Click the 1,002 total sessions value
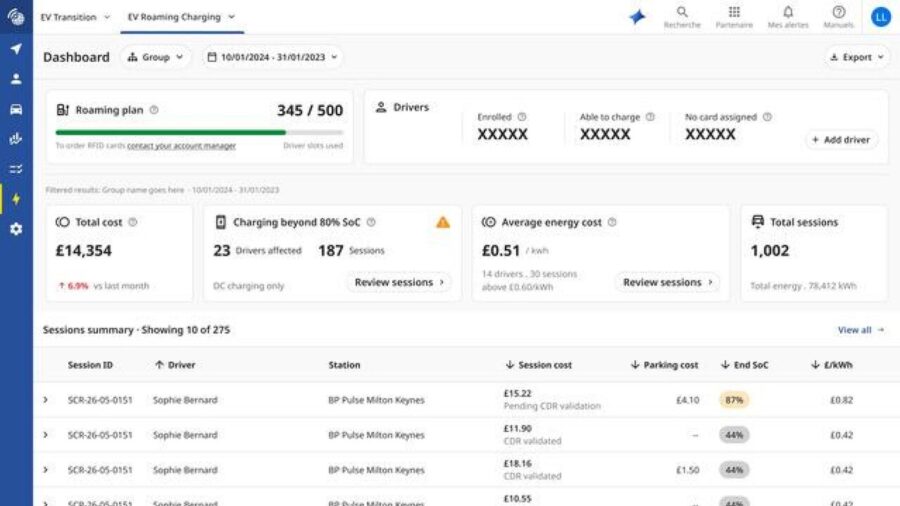 [770, 251]
